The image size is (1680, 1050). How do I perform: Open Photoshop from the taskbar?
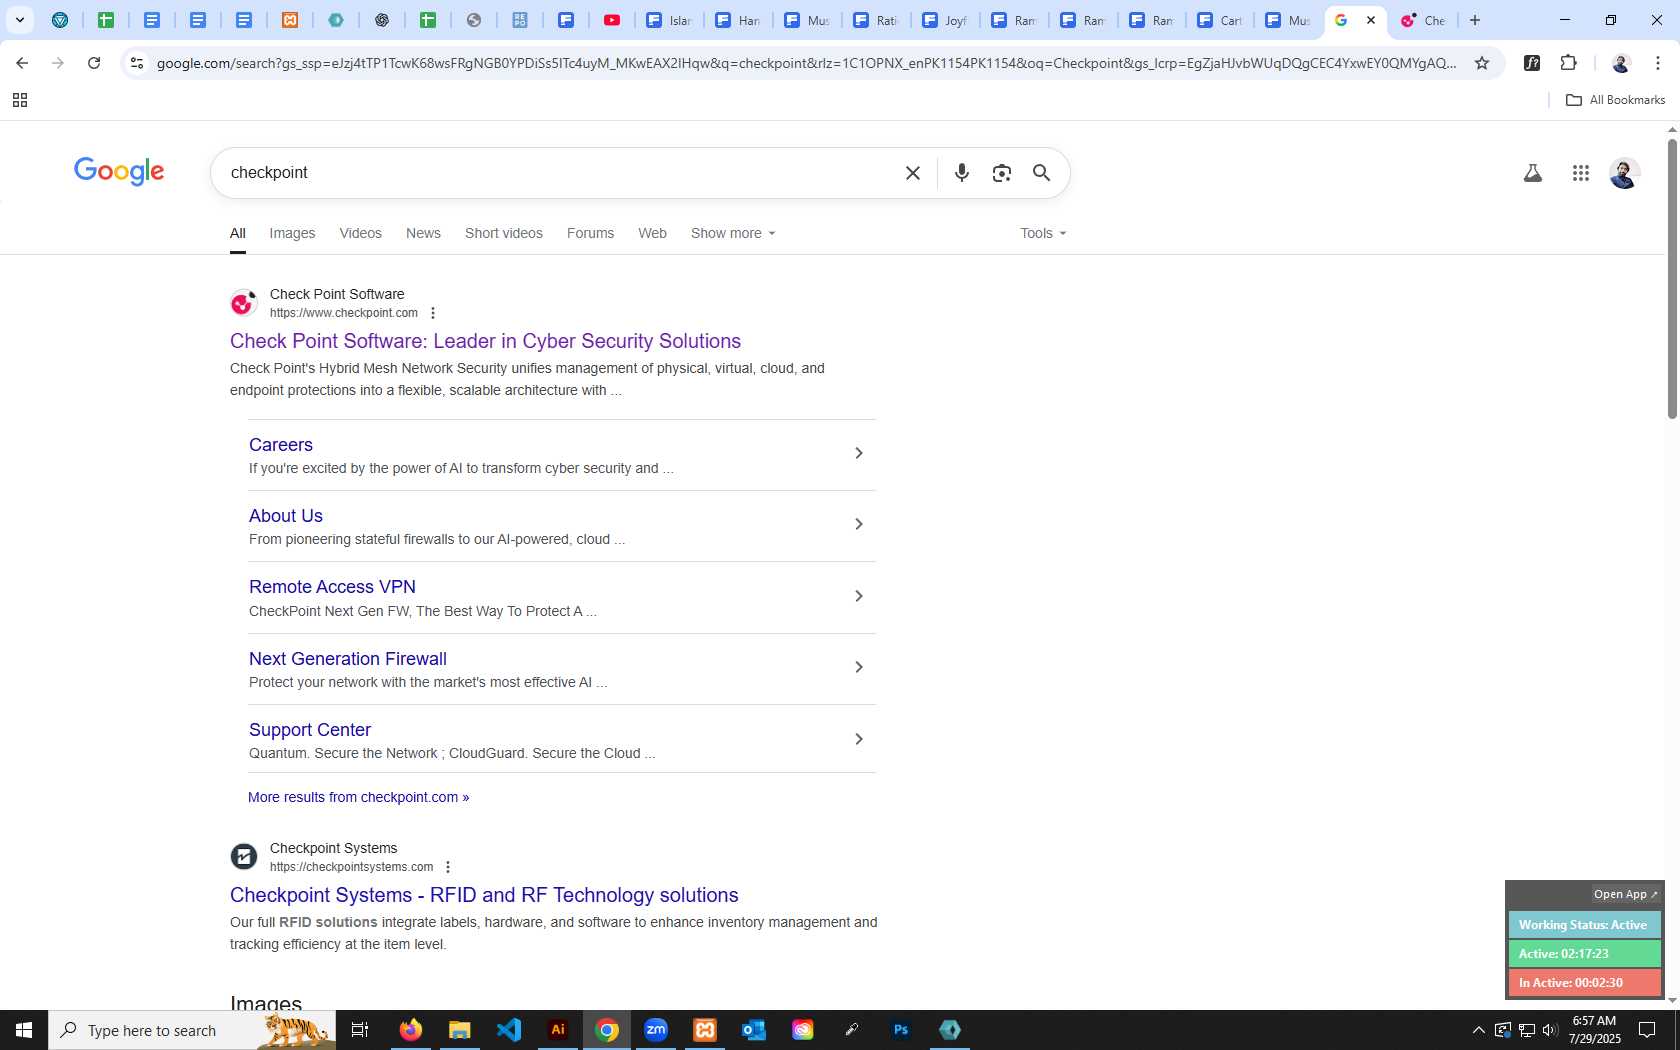[901, 1030]
